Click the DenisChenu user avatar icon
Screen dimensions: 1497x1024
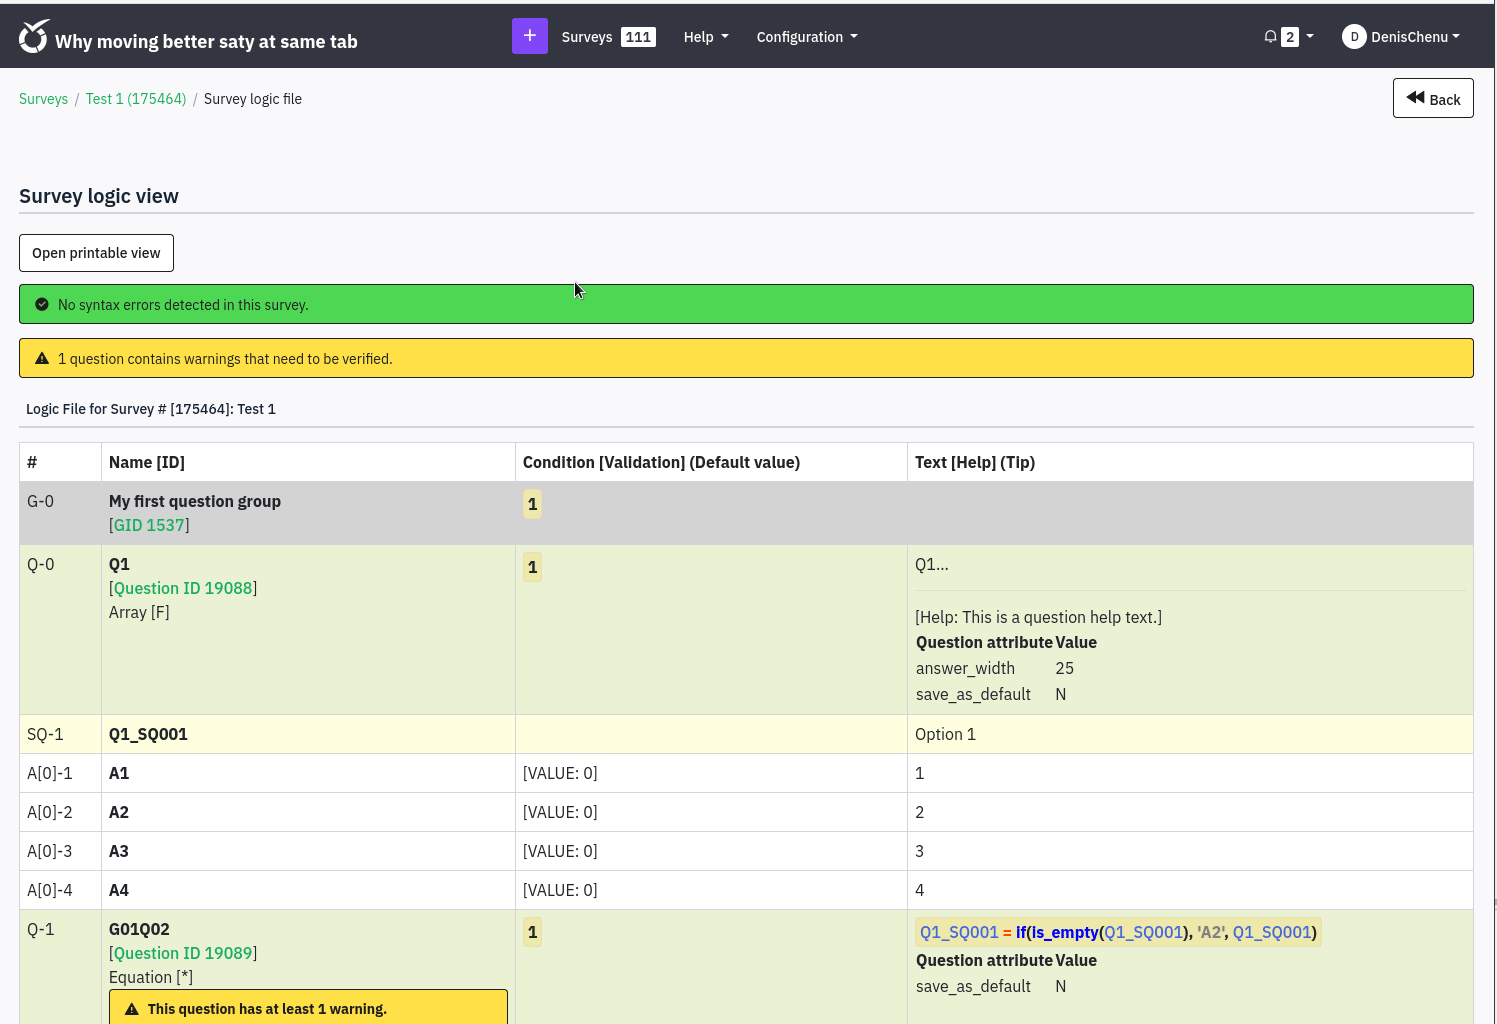click(x=1353, y=37)
